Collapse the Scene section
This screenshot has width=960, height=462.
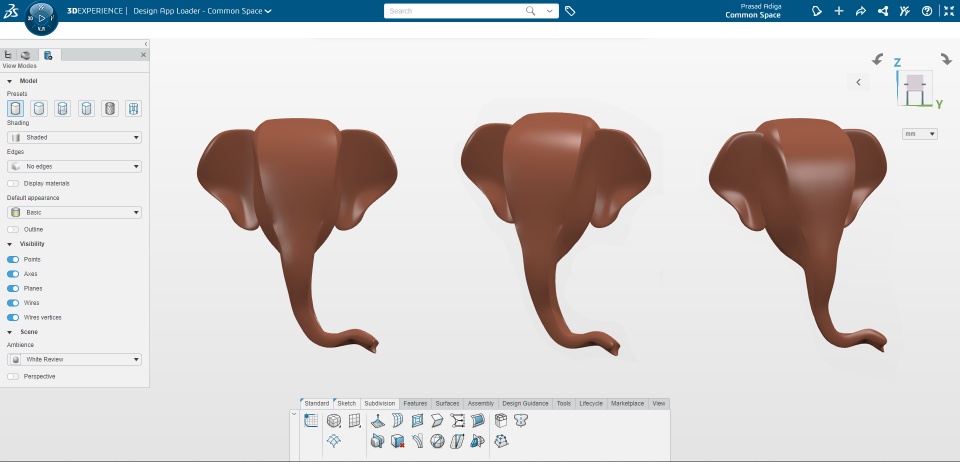tap(10, 332)
